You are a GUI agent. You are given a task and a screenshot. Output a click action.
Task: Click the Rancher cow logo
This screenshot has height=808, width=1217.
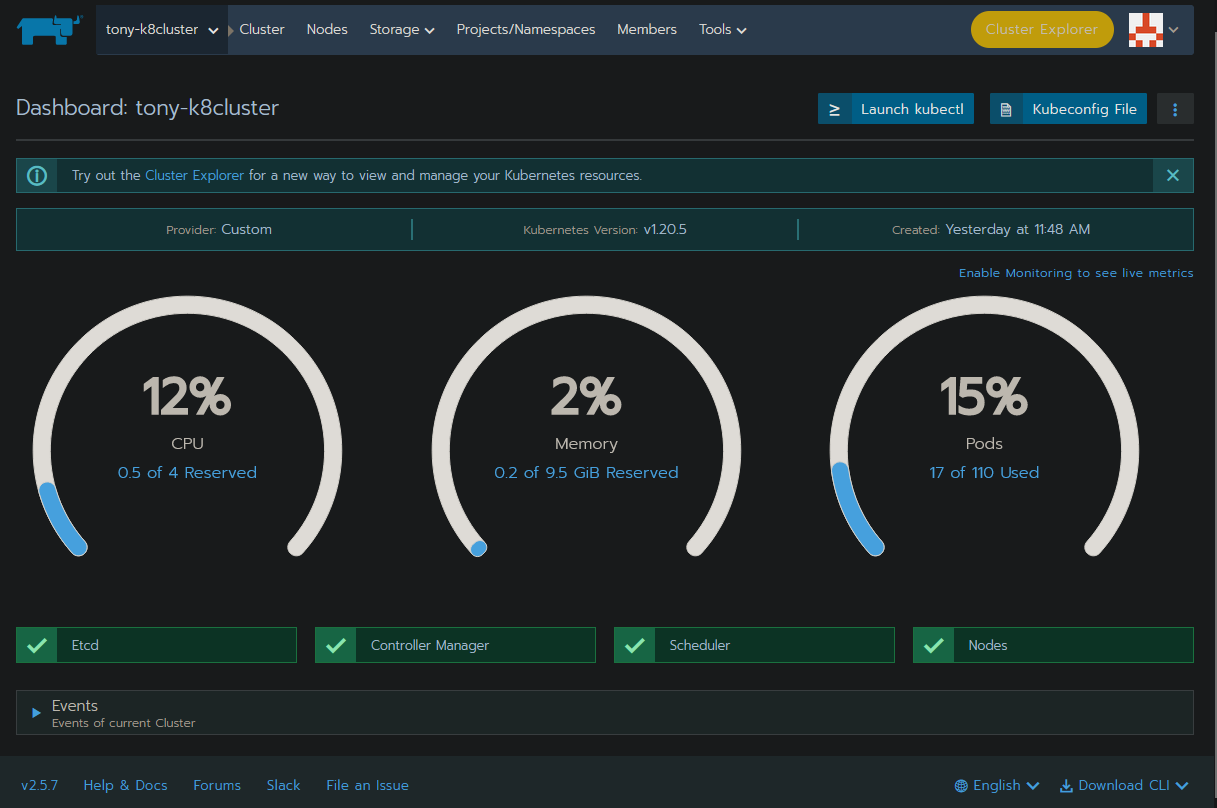click(x=48, y=29)
